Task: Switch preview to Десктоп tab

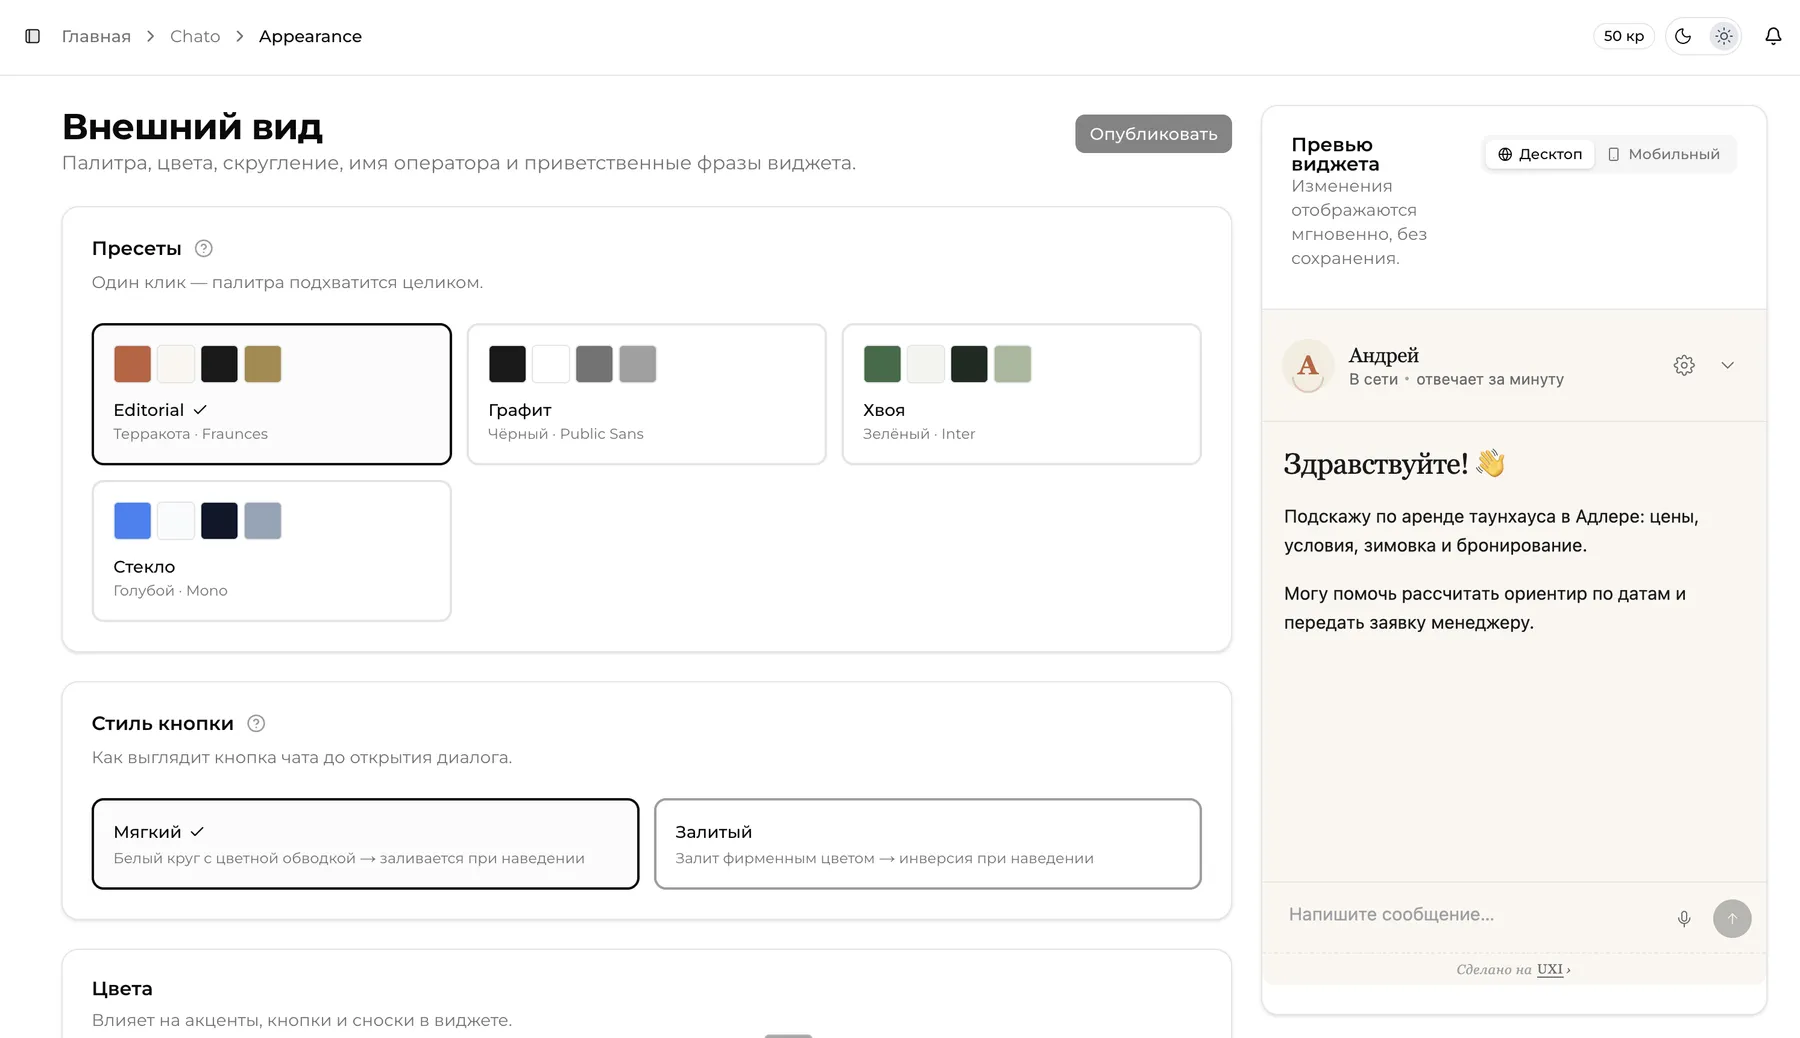Action: [x=1540, y=154]
